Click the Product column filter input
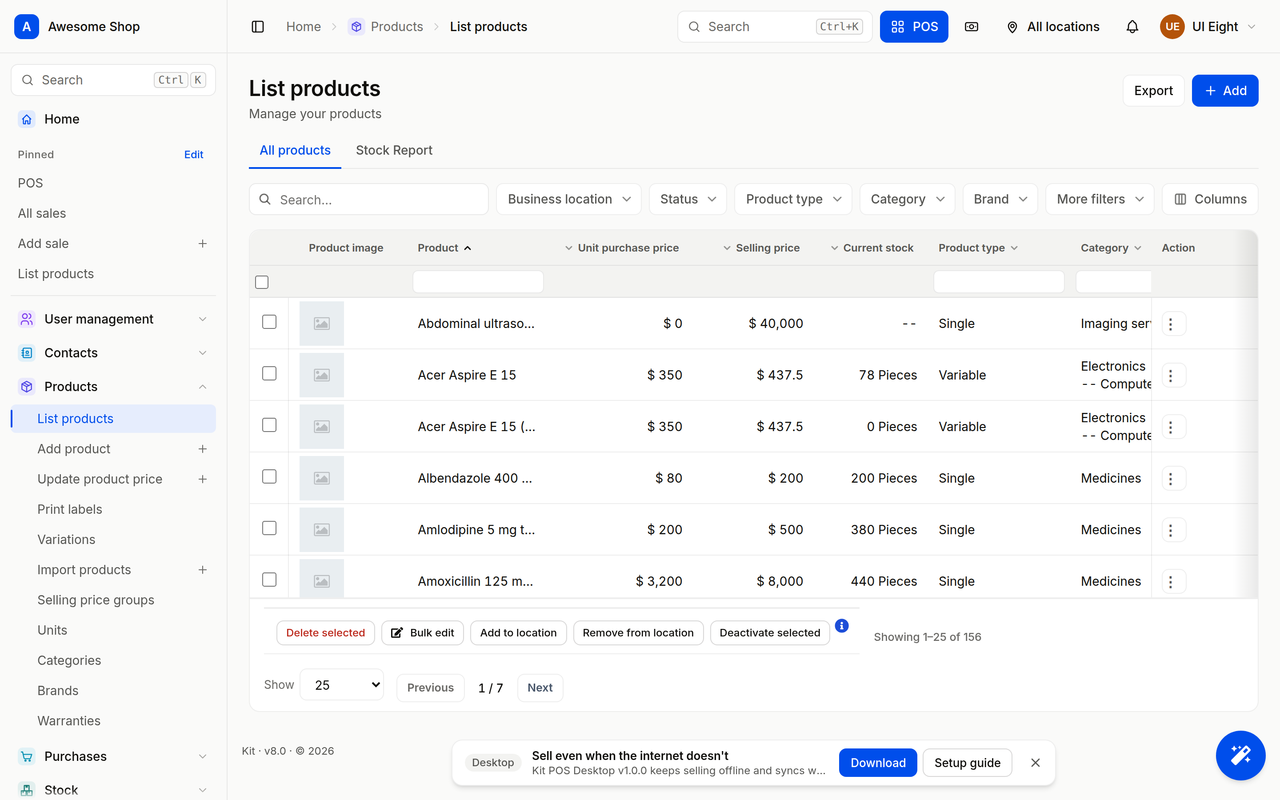The width and height of the screenshot is (1280, 800). pyautogui.click(x=478, y=282)
